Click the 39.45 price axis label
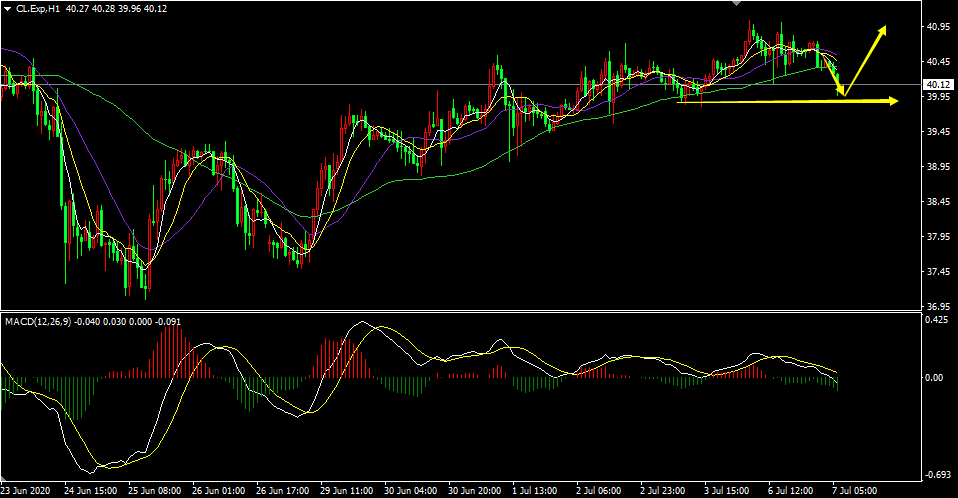The height and width of the screenshot is (498, 958). tap(938, 131)
